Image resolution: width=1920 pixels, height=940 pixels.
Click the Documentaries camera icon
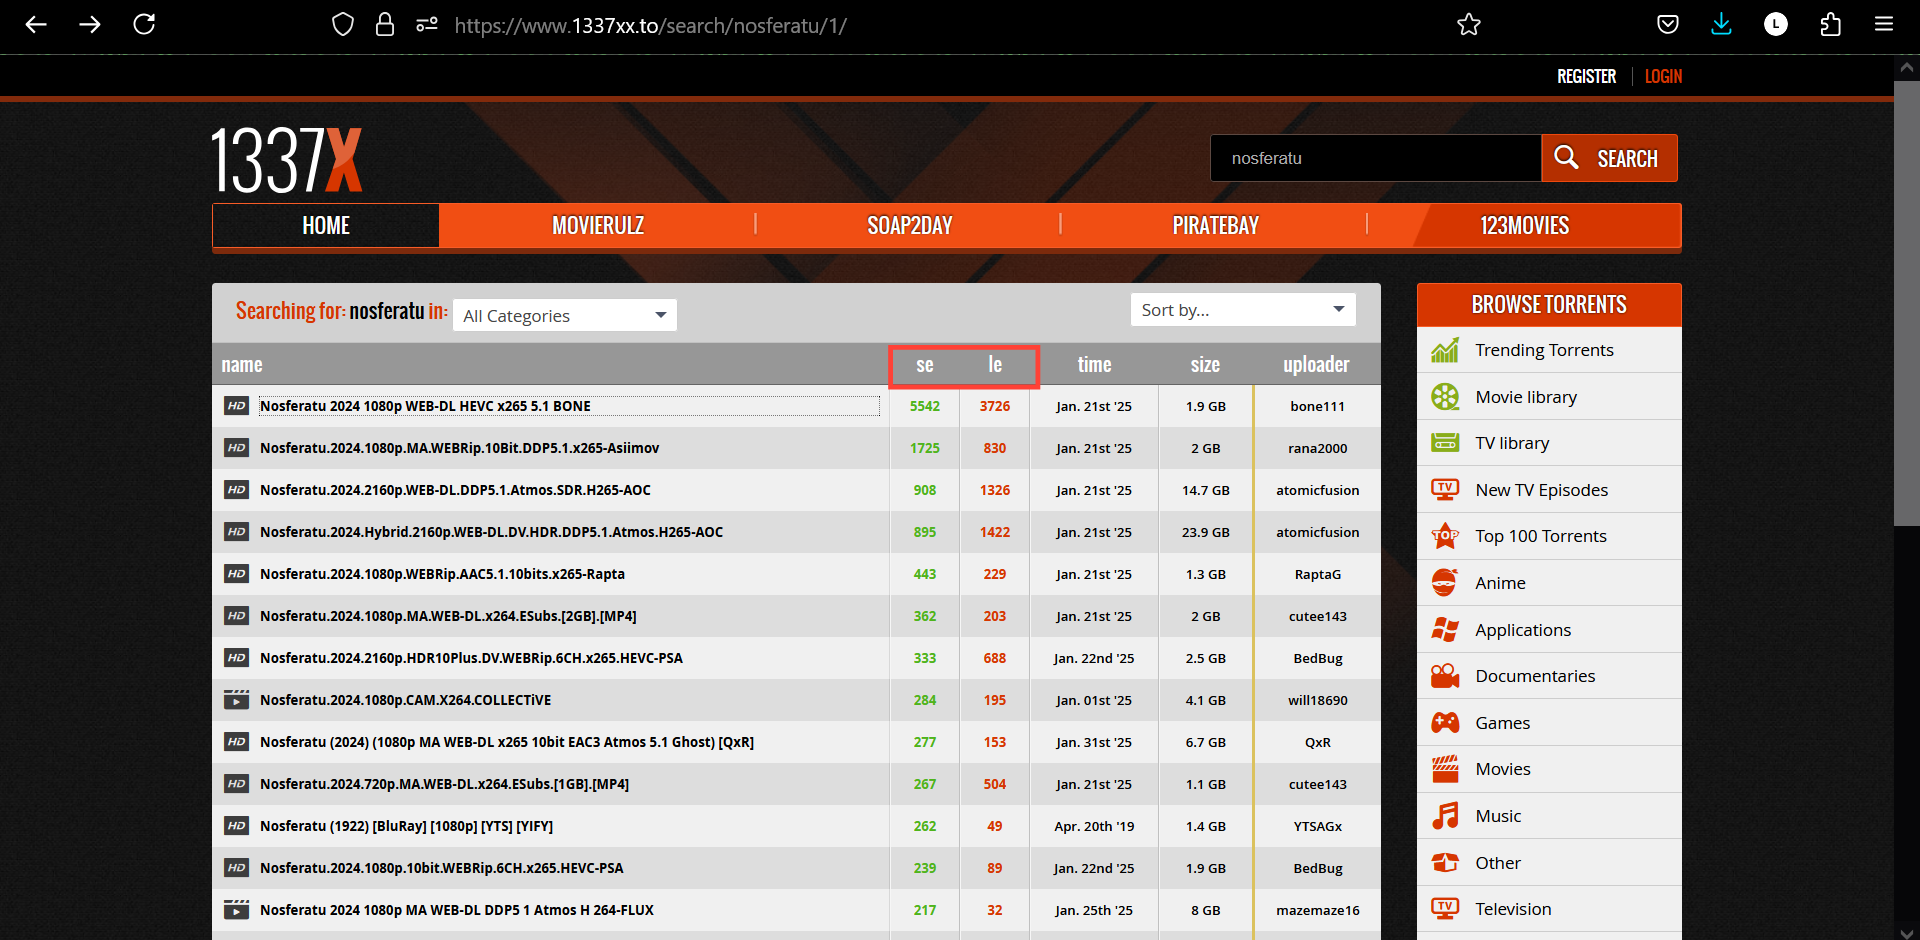click(1445, 676)
